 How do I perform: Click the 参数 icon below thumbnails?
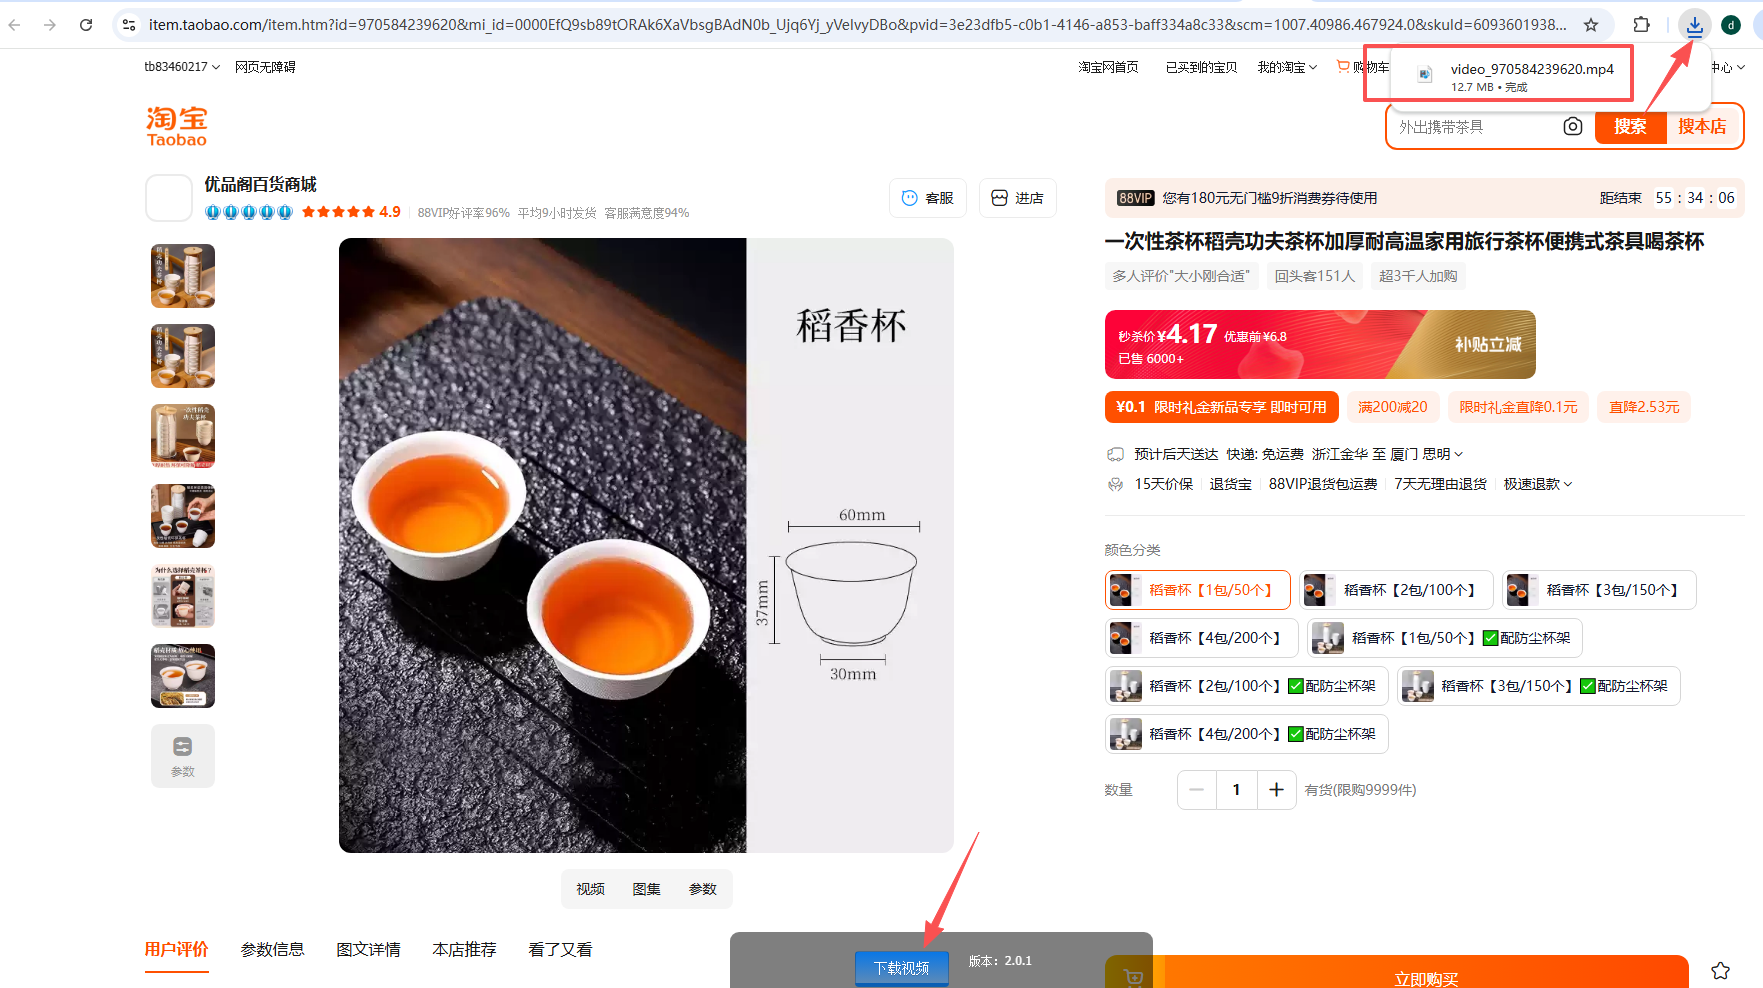point(183,756)
